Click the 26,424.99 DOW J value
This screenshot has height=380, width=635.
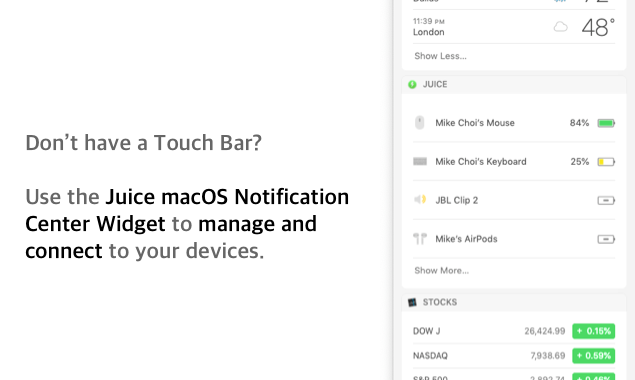coord(545,331)
